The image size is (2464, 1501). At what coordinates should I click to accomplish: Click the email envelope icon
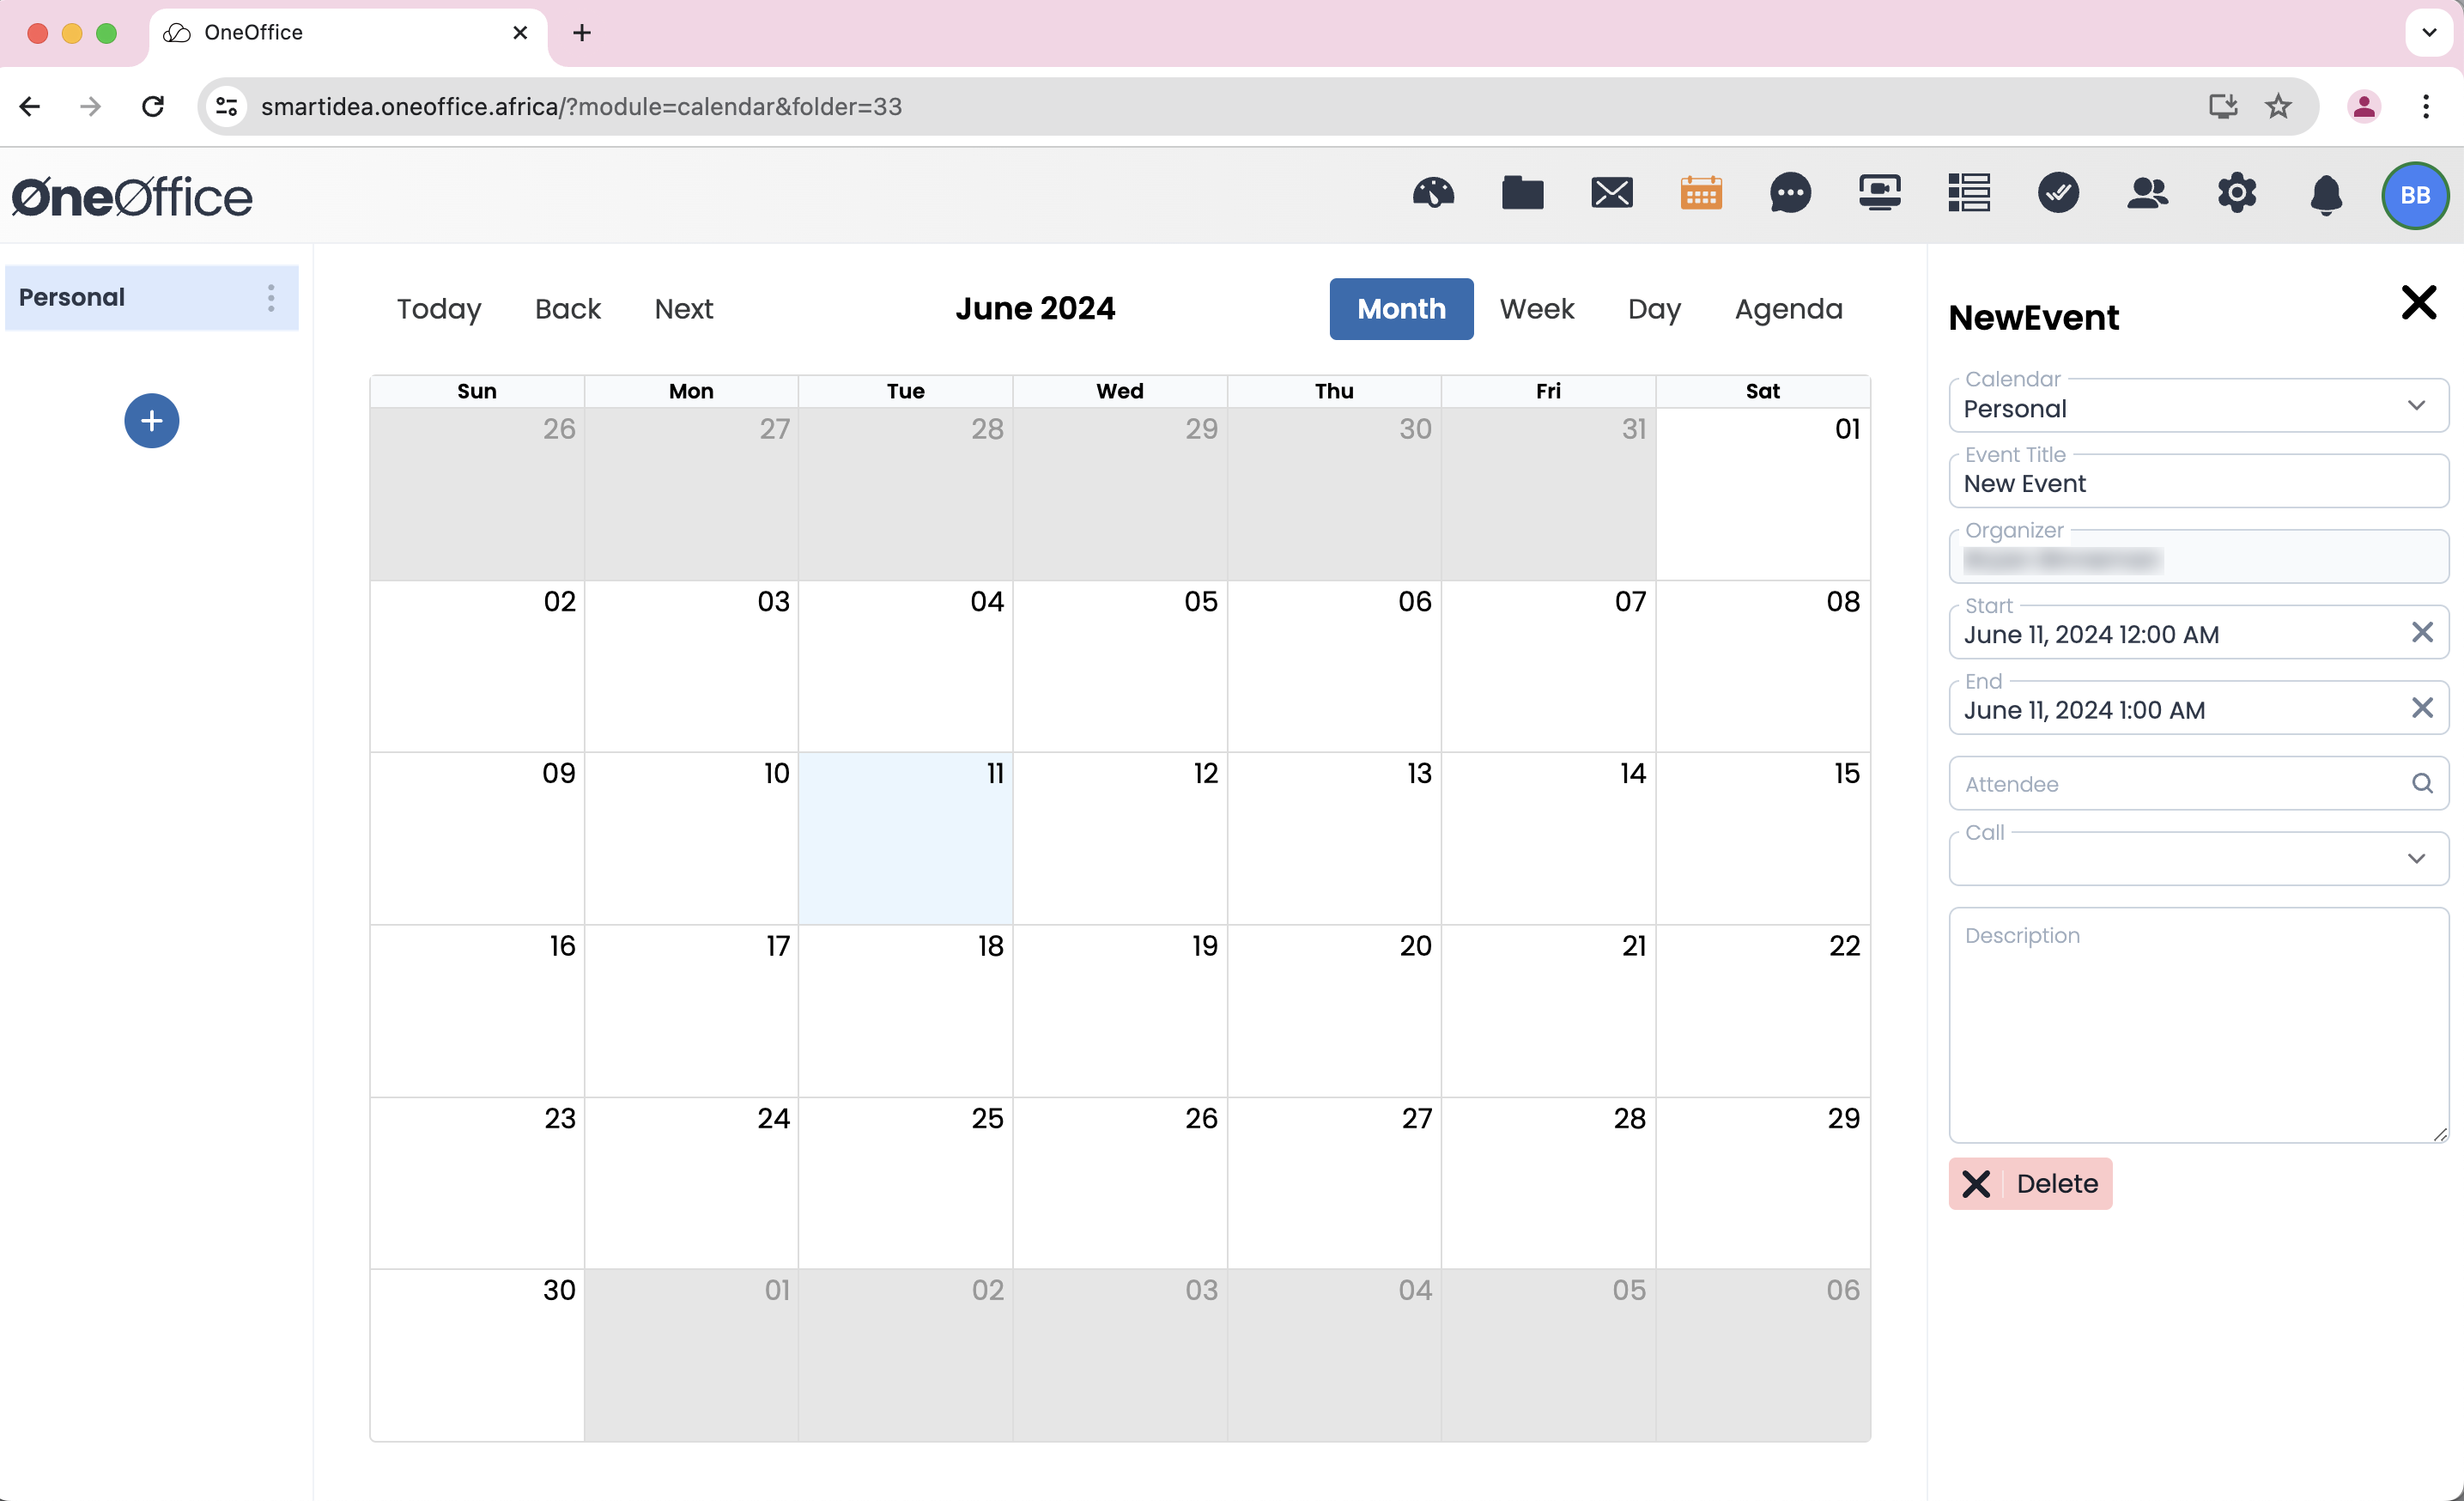pyautogui.click(x=1611, y=195)
